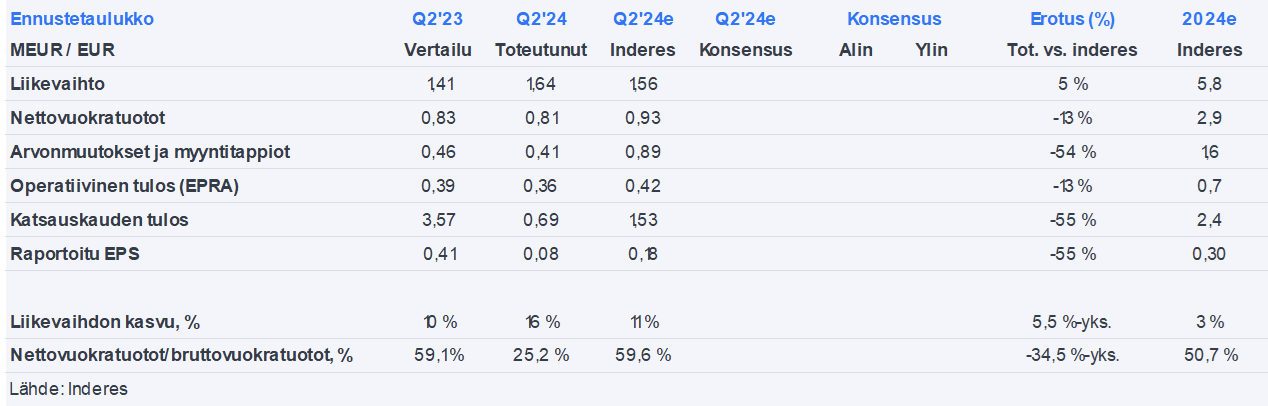Click the Lähde: Inderes source note
The height and width of the screenshot is (406, 1268).
coord(68,389)
